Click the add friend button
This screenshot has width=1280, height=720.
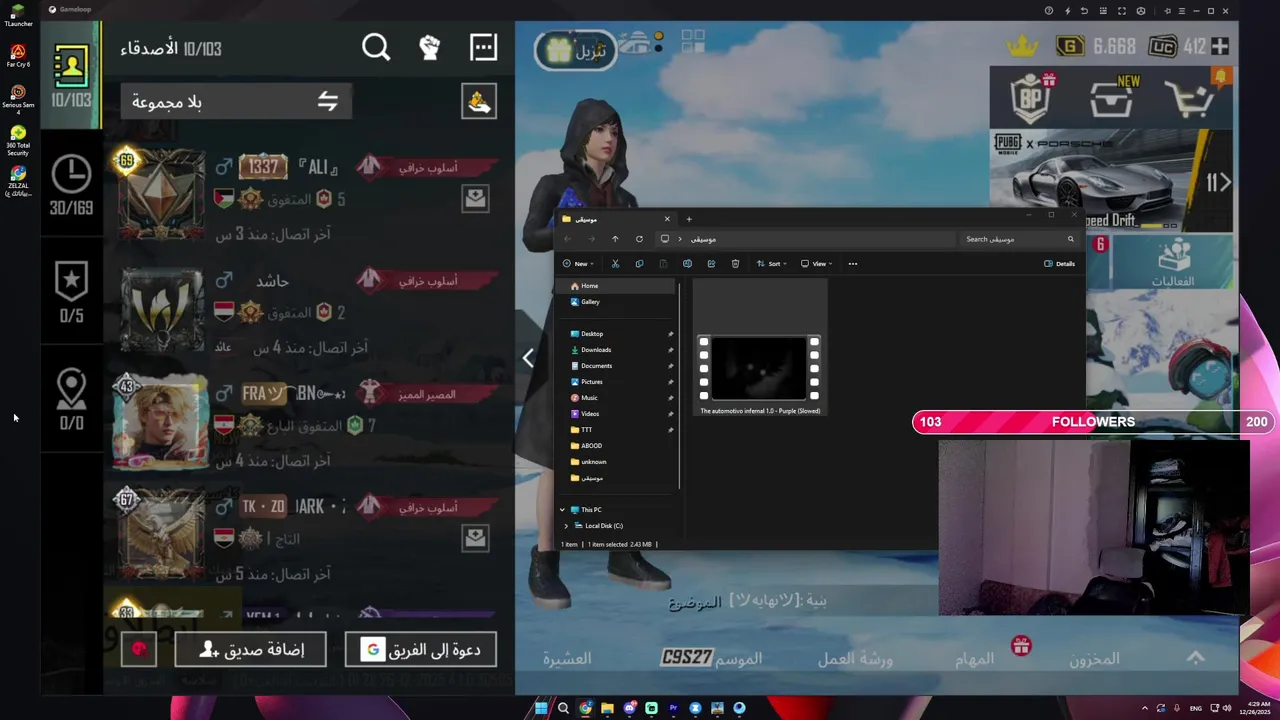tap(250, 650)
